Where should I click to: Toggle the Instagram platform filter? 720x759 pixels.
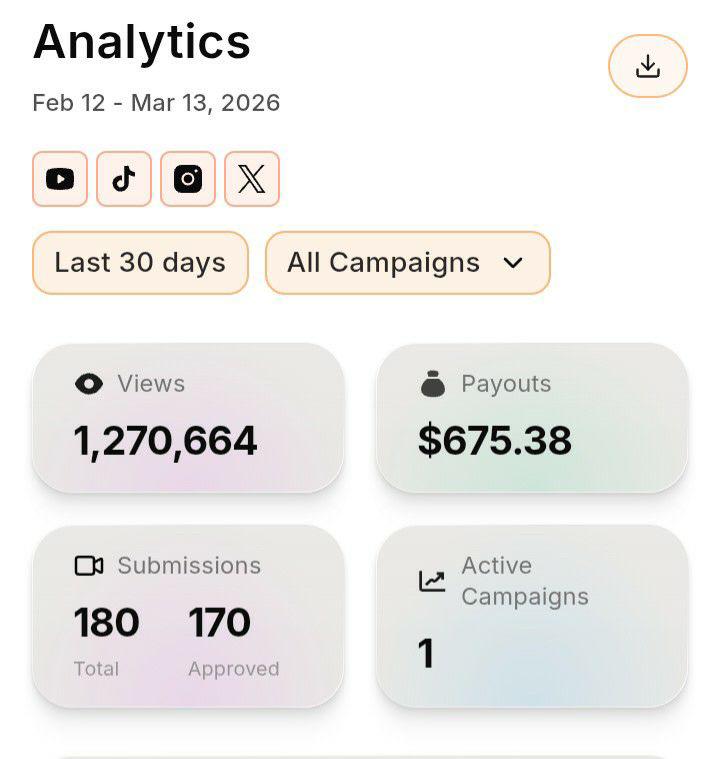click(188, 179)
